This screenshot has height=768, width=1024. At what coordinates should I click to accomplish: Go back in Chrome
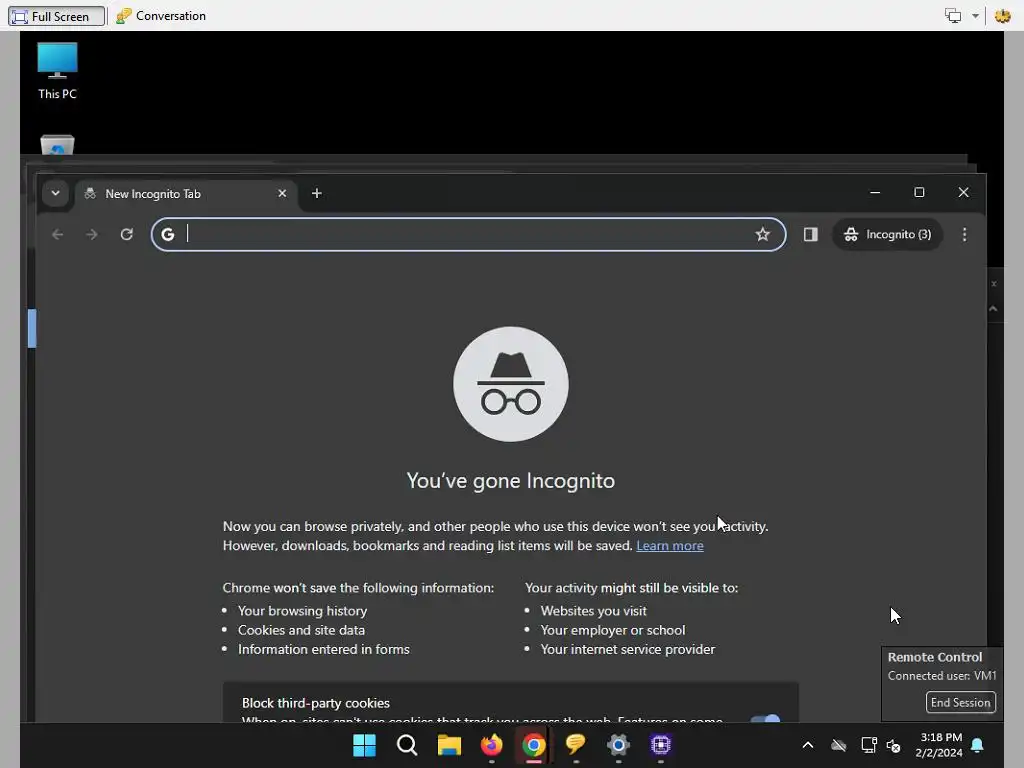(x=57, y=234)
